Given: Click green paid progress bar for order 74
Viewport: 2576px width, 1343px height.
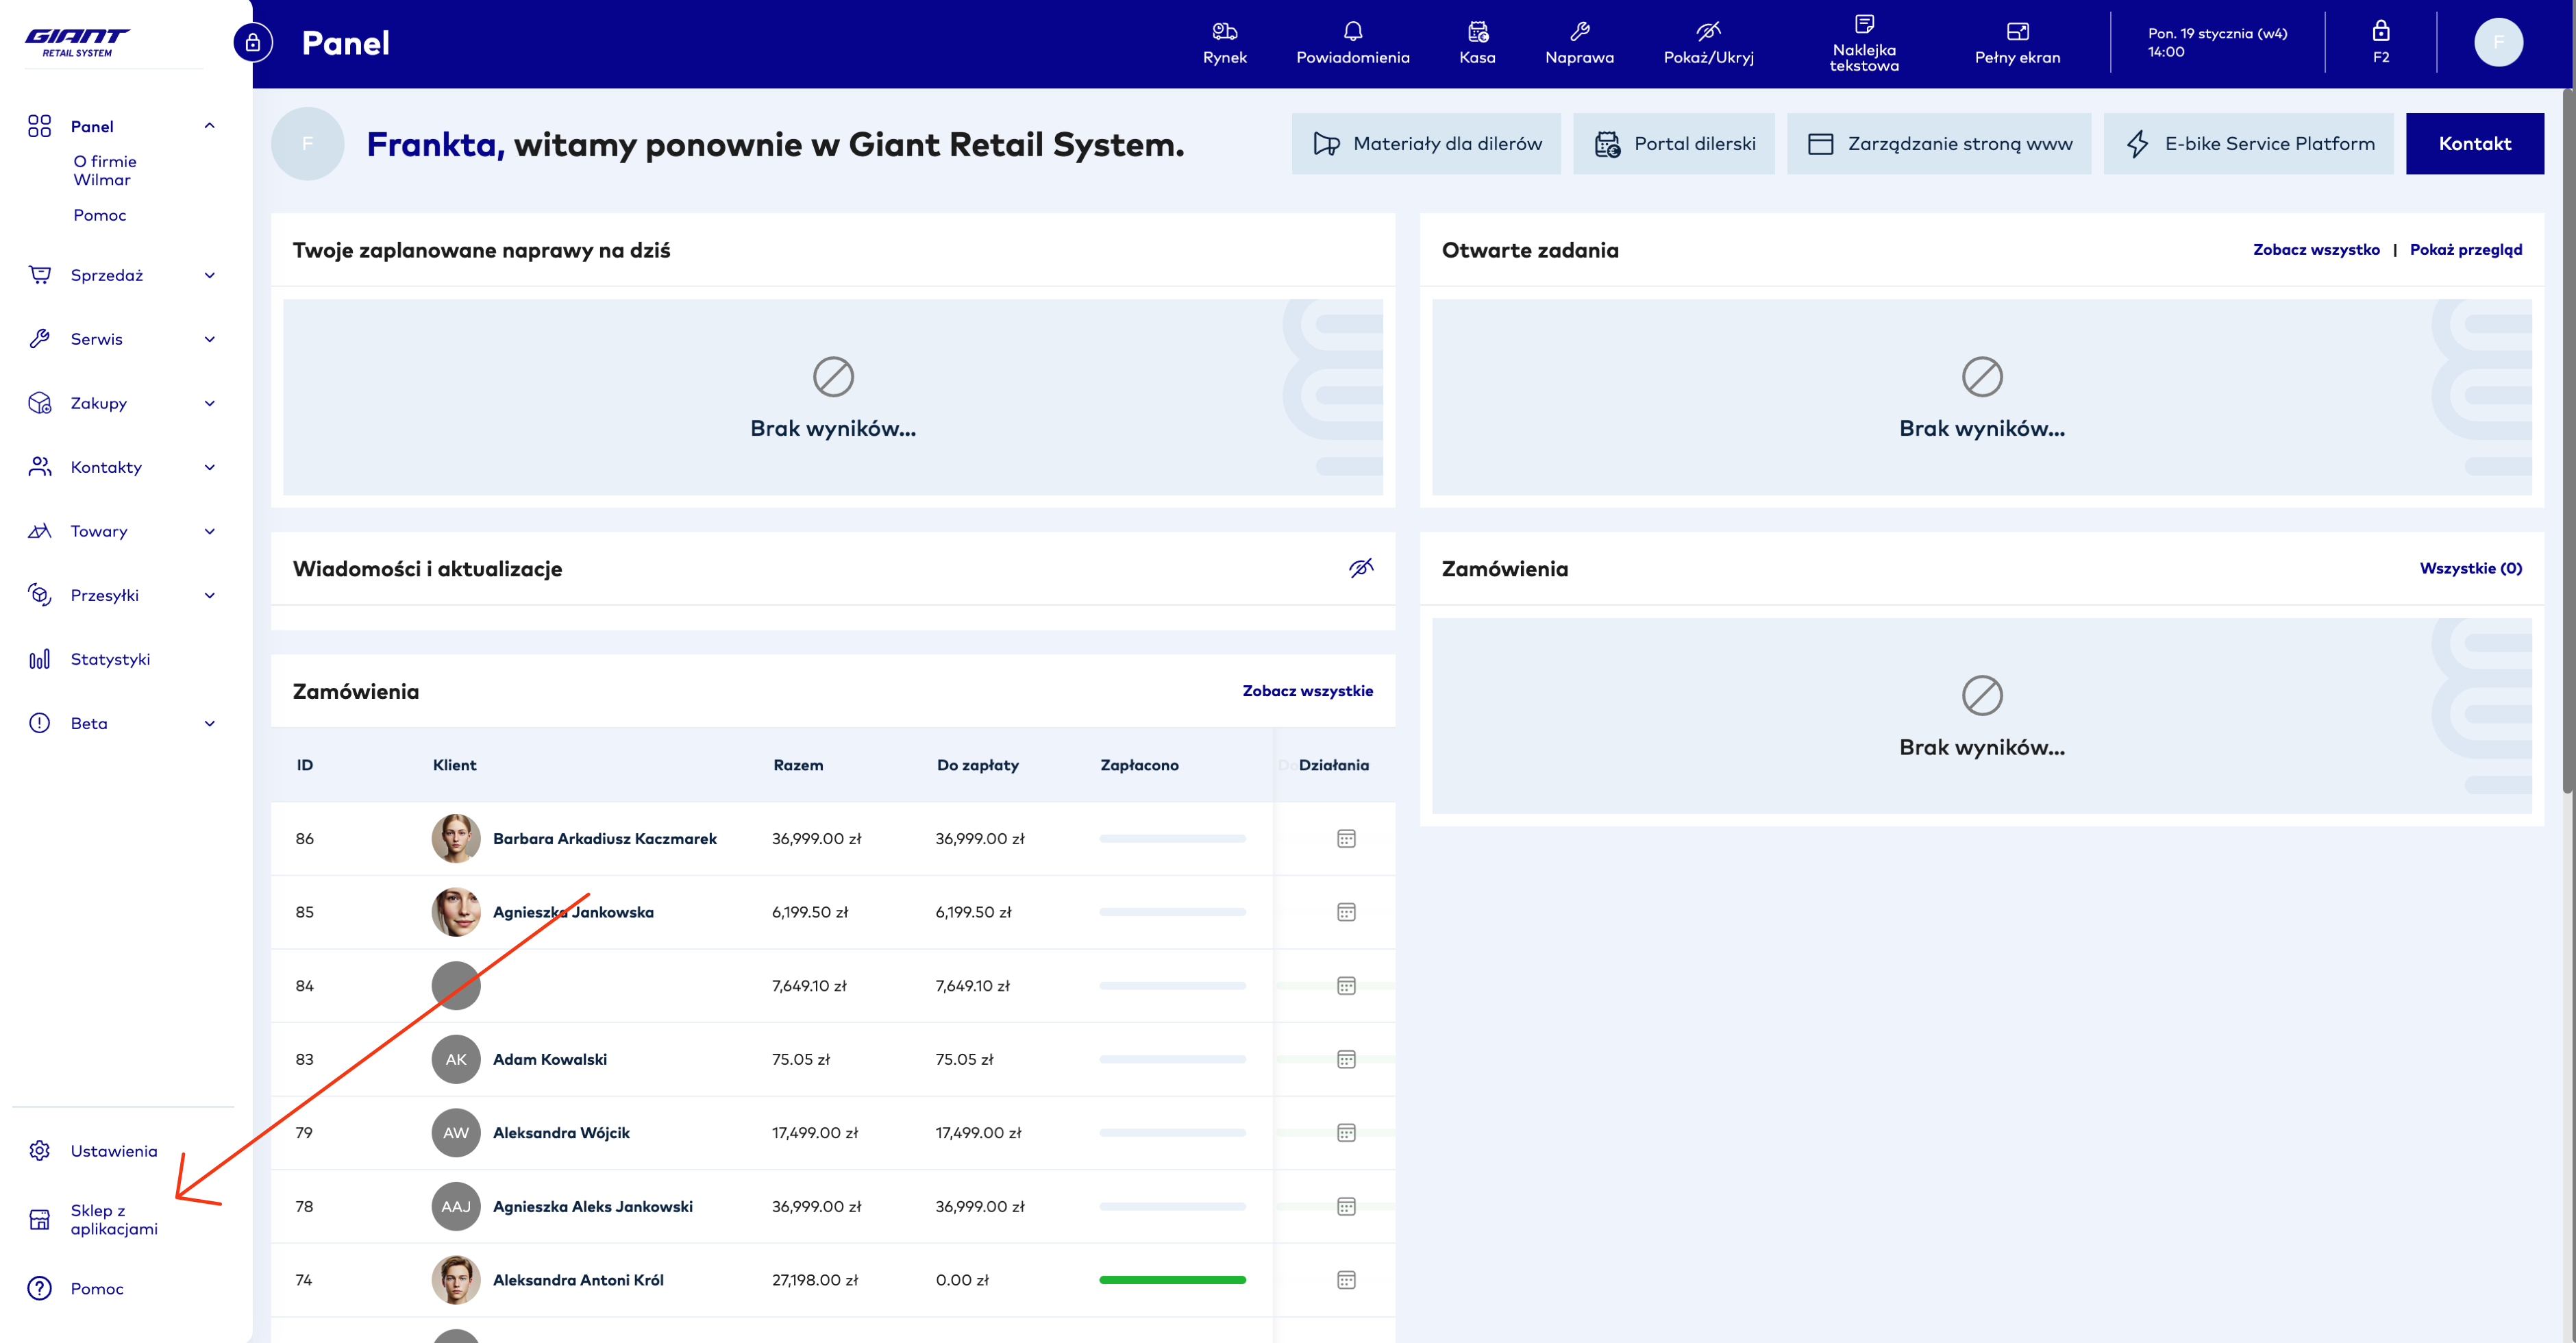Looking at the screenshot, I should [x=1172, y=1280].
